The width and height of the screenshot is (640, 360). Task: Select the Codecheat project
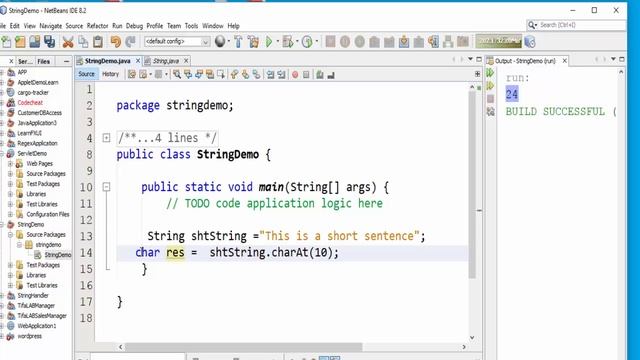[x=30, y=102]
